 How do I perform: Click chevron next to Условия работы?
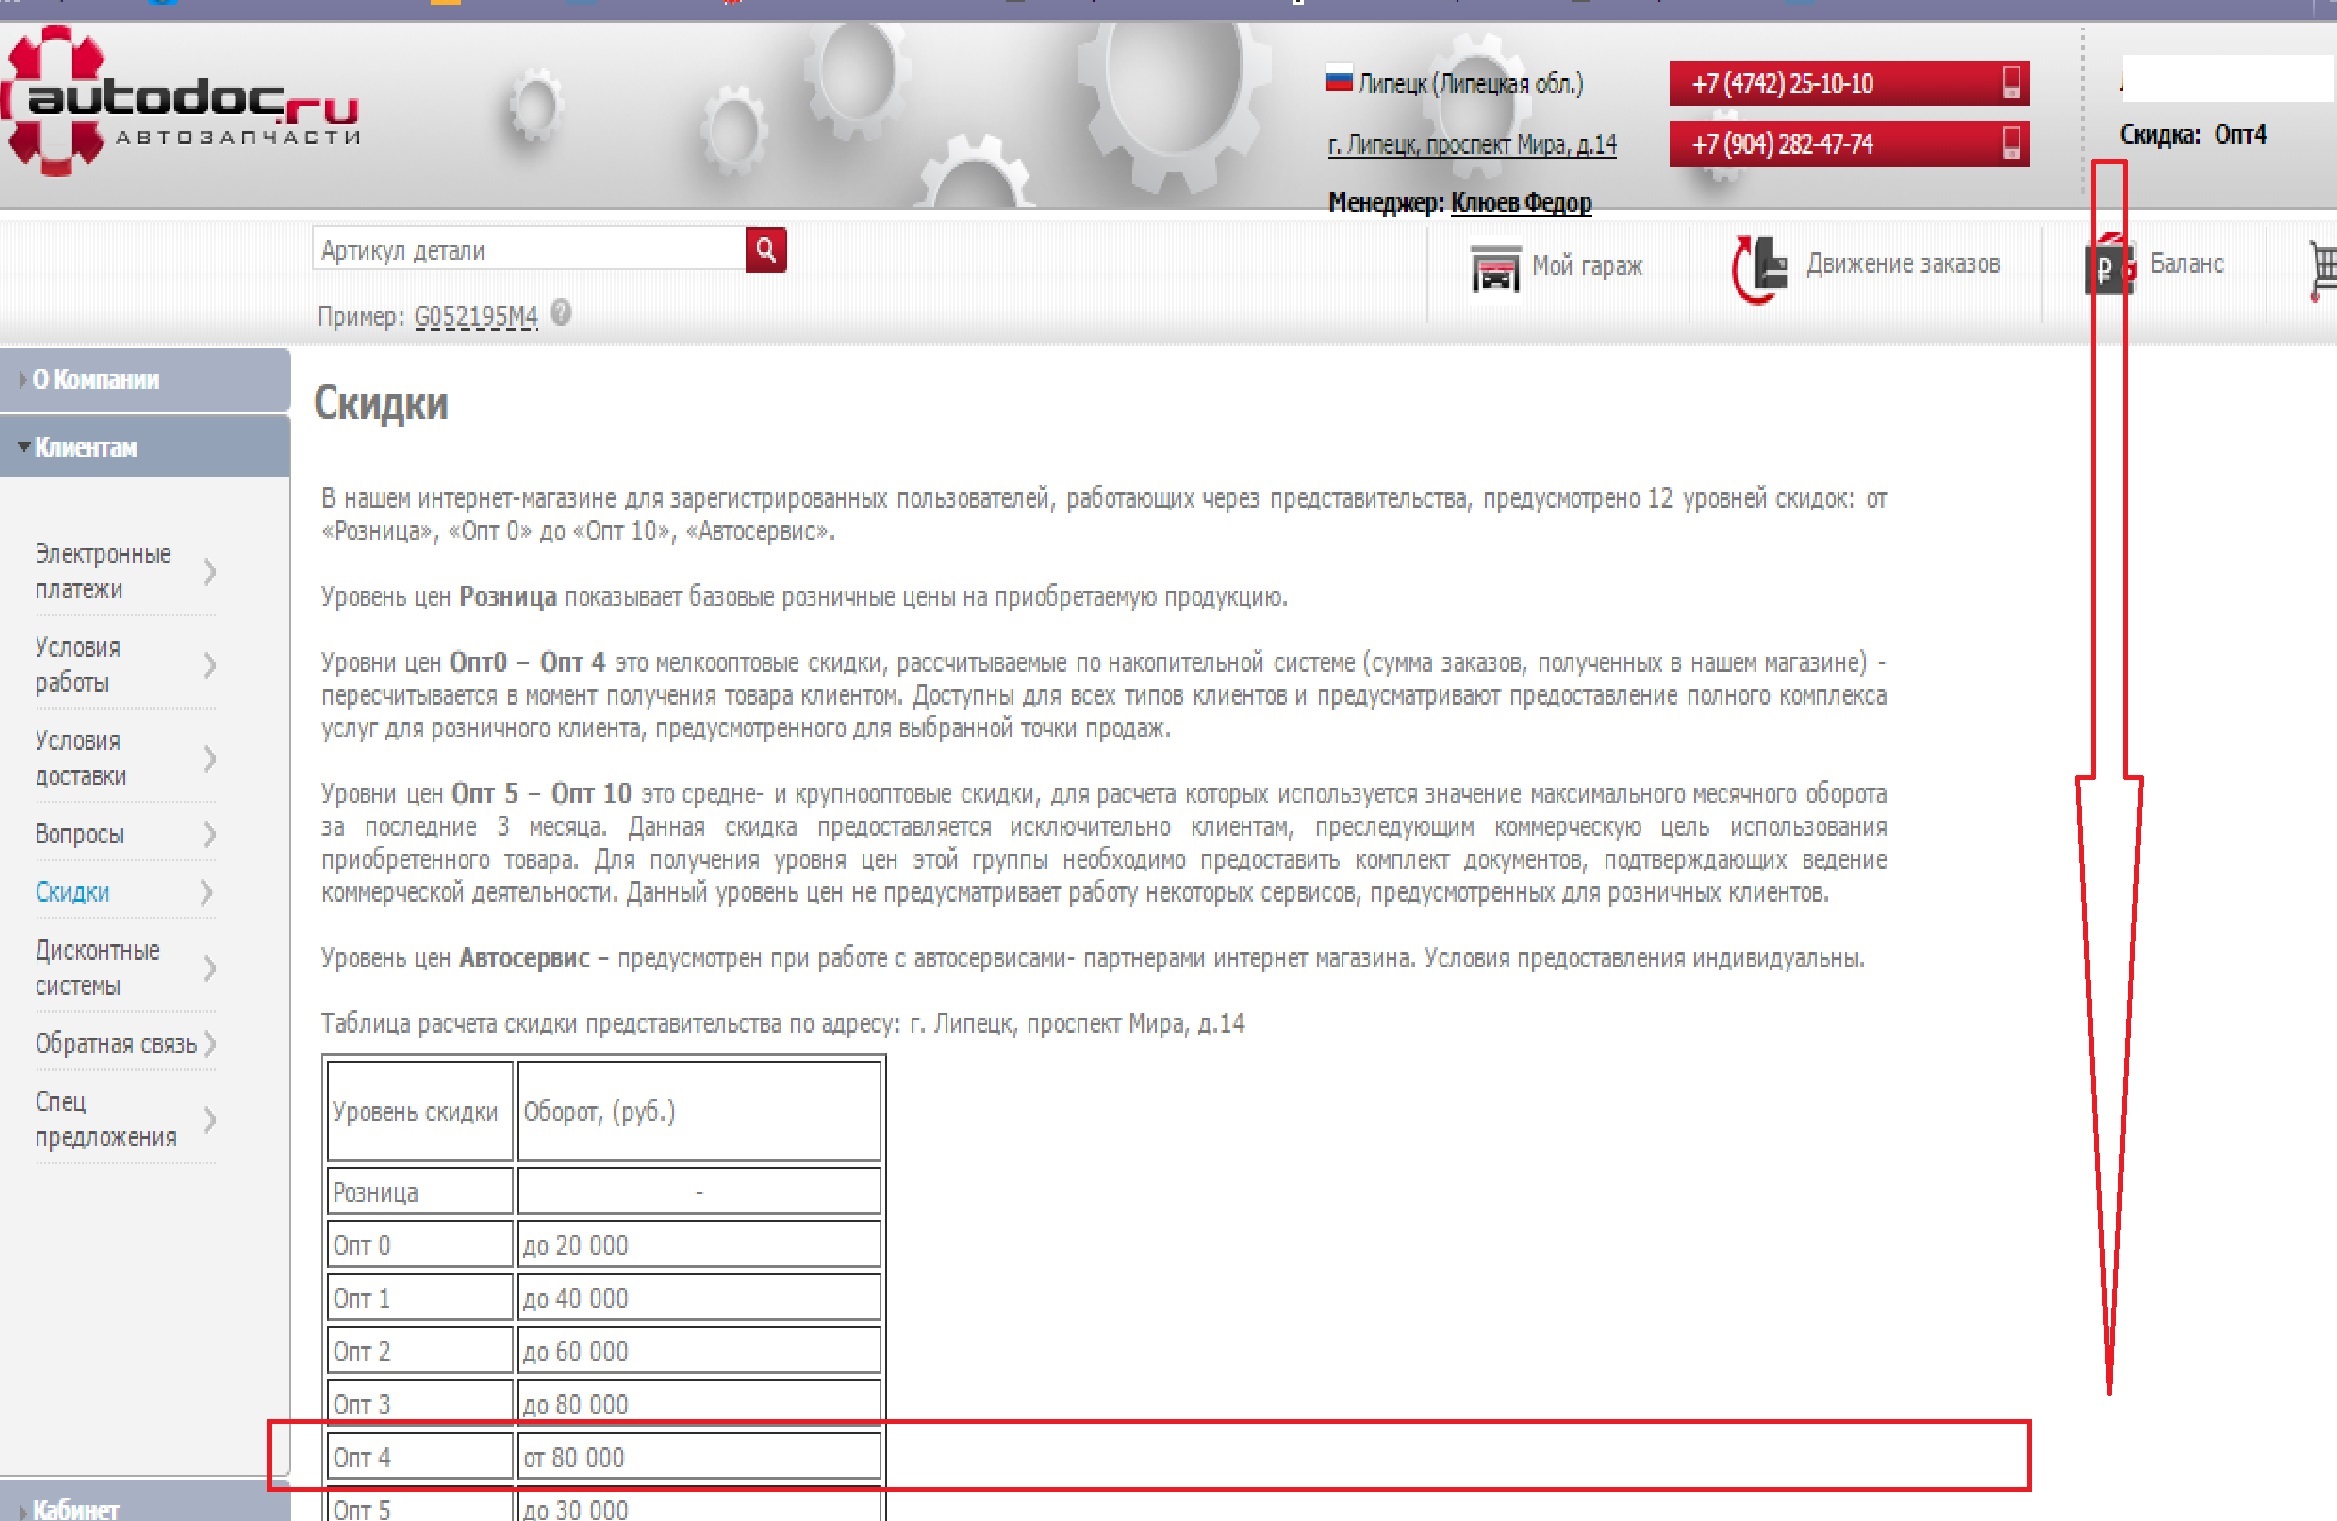click(209, 665)
